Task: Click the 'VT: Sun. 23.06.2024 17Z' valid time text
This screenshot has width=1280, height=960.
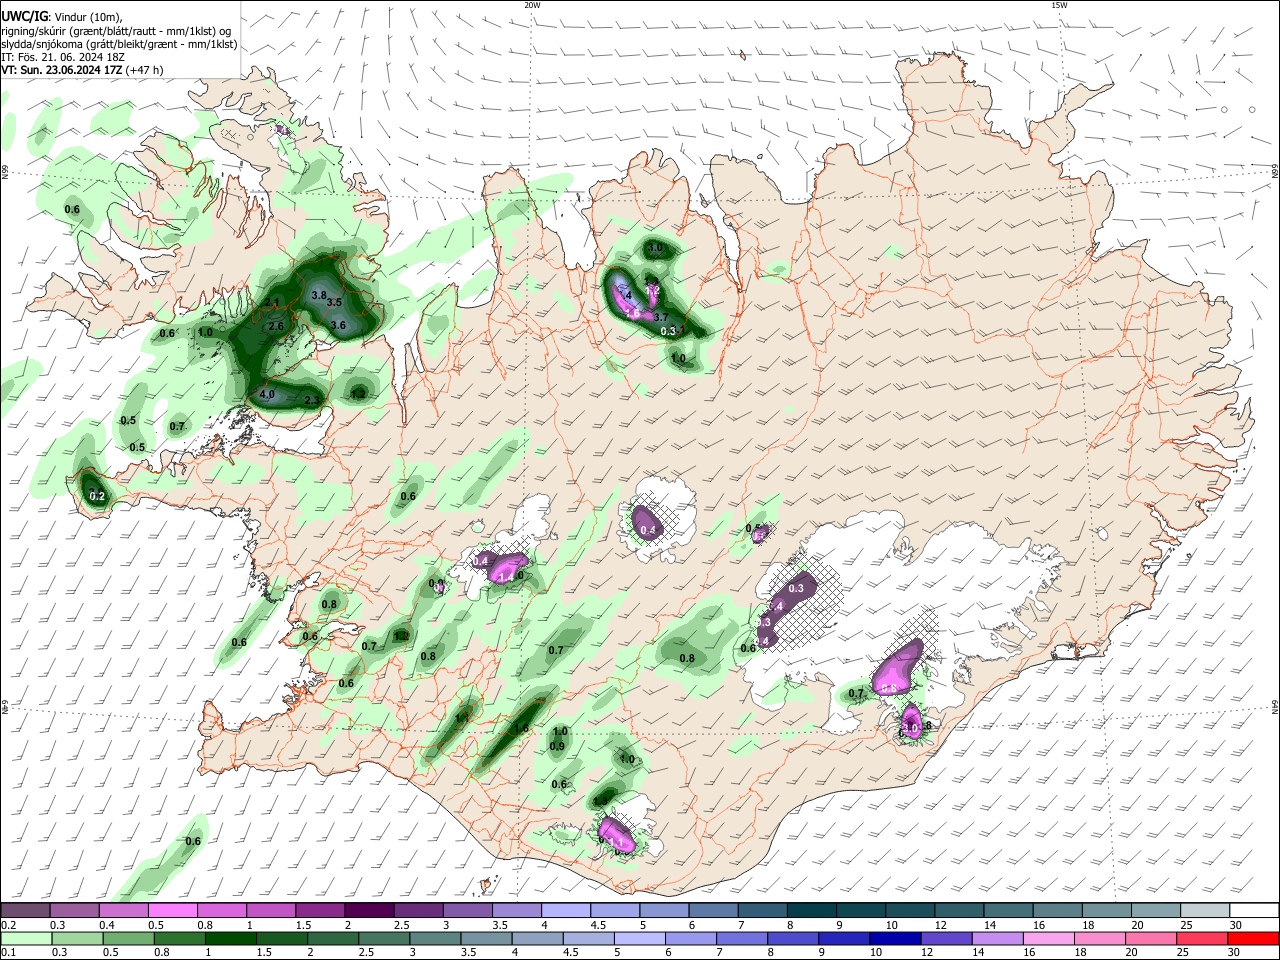Action: coord(62,70)
